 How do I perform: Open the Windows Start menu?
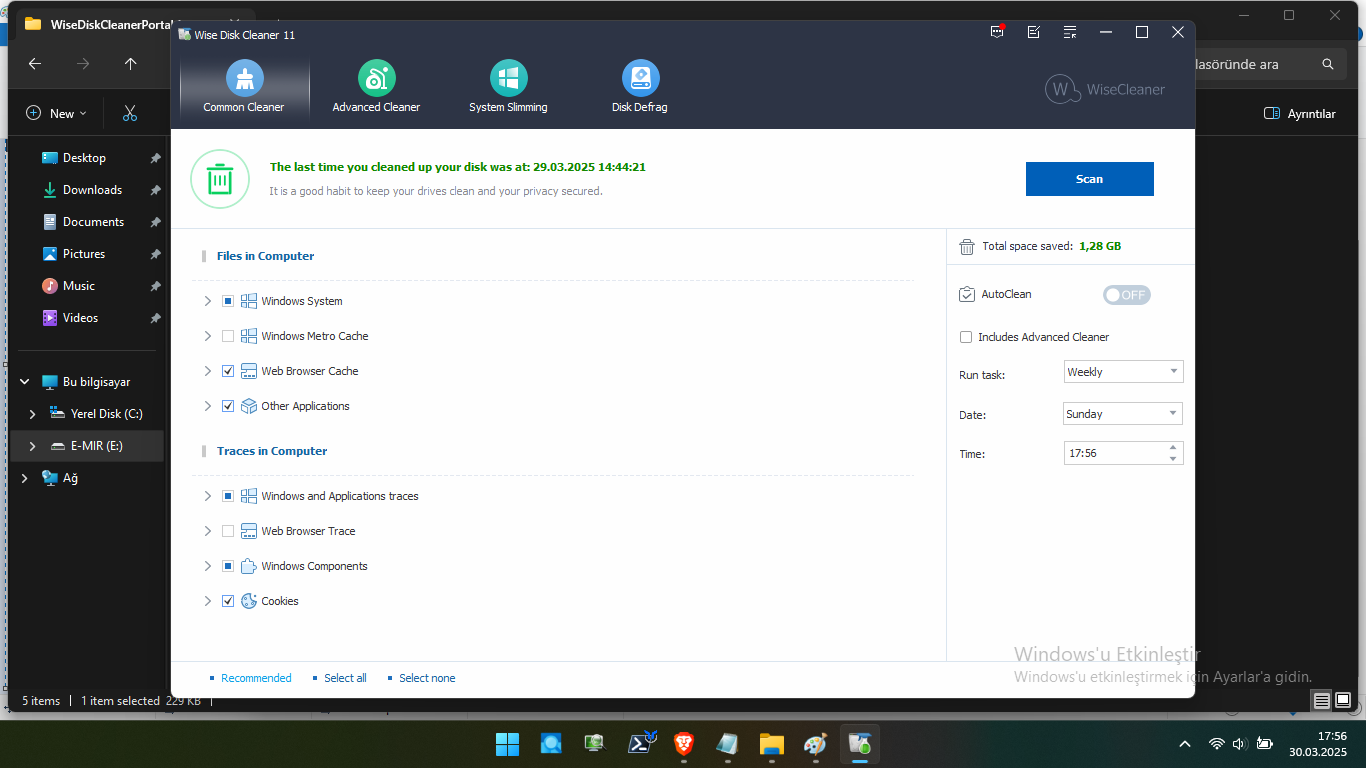pos(507,744)
